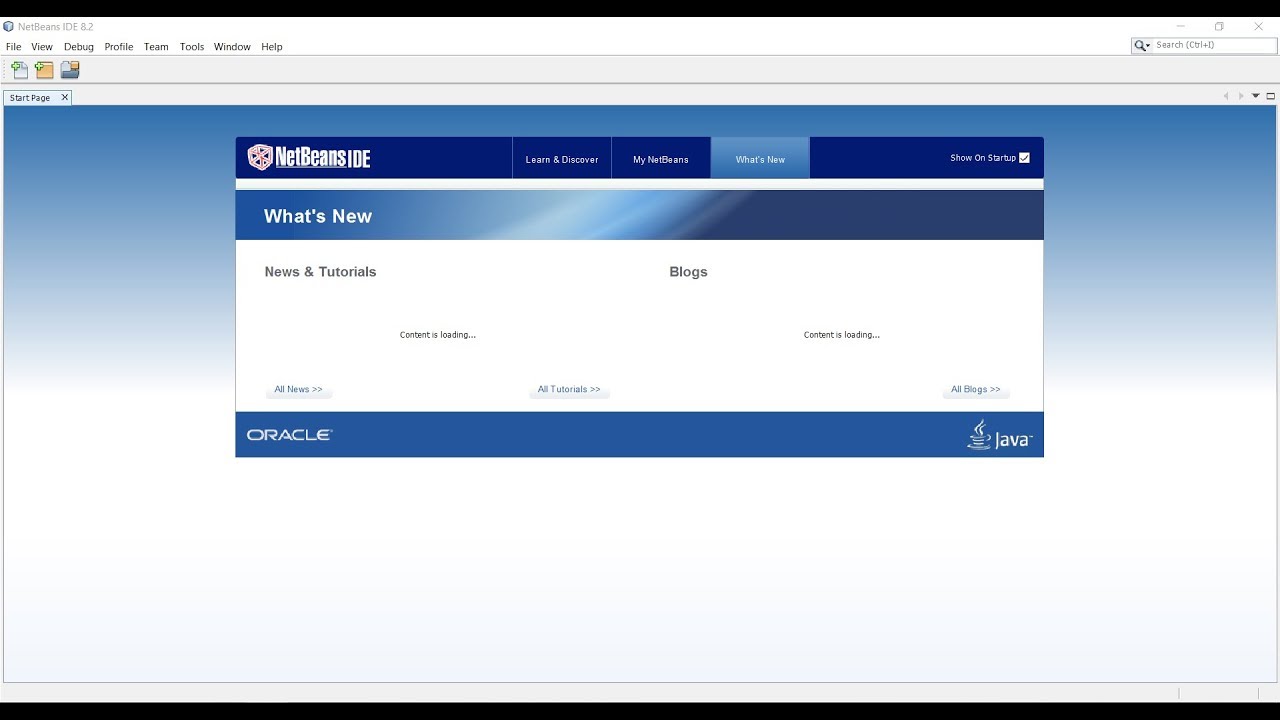Image resolution: width=1280 pixels, height=720 pixels.
Task: Click the New File toolbar icon
Action: tap(20, 70)
